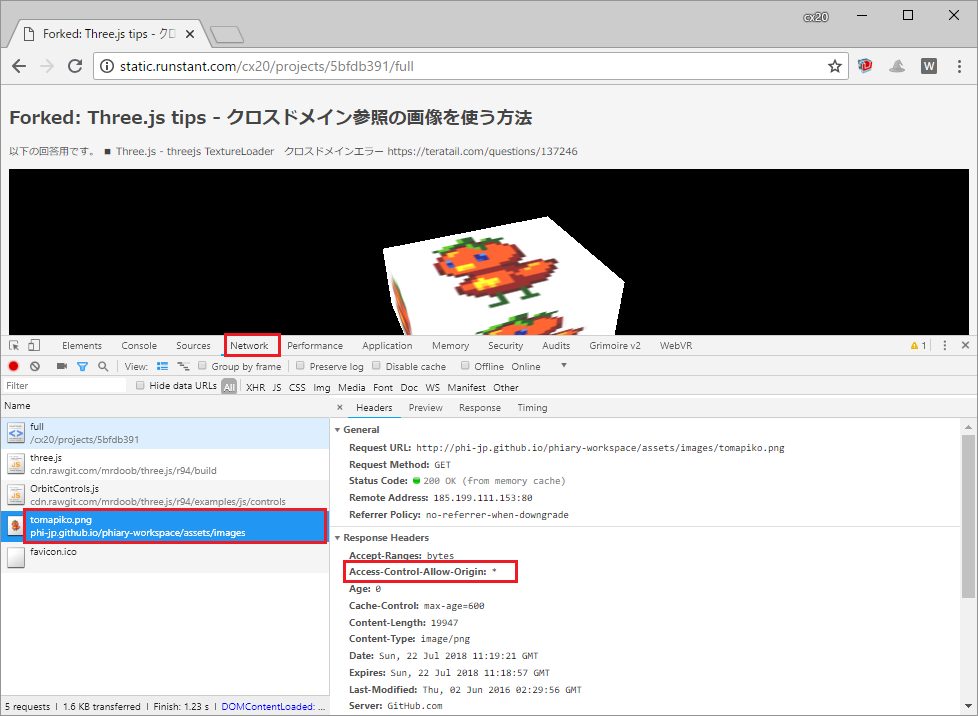This screenshot has height=716, width=978.
Task: Toggle the device toolbar icon
Action: point(33,344)
